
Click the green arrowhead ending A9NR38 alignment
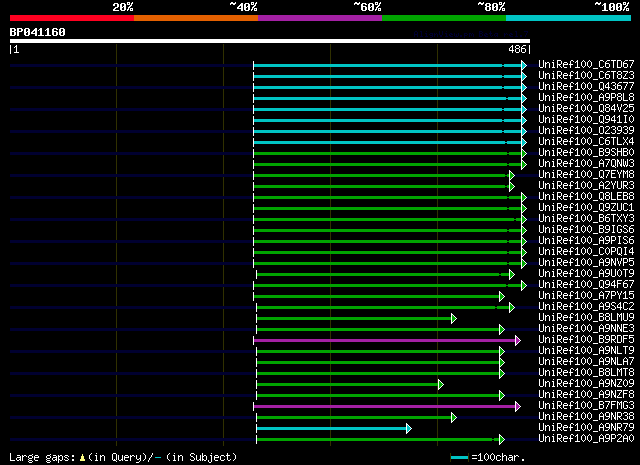point(454,418)
